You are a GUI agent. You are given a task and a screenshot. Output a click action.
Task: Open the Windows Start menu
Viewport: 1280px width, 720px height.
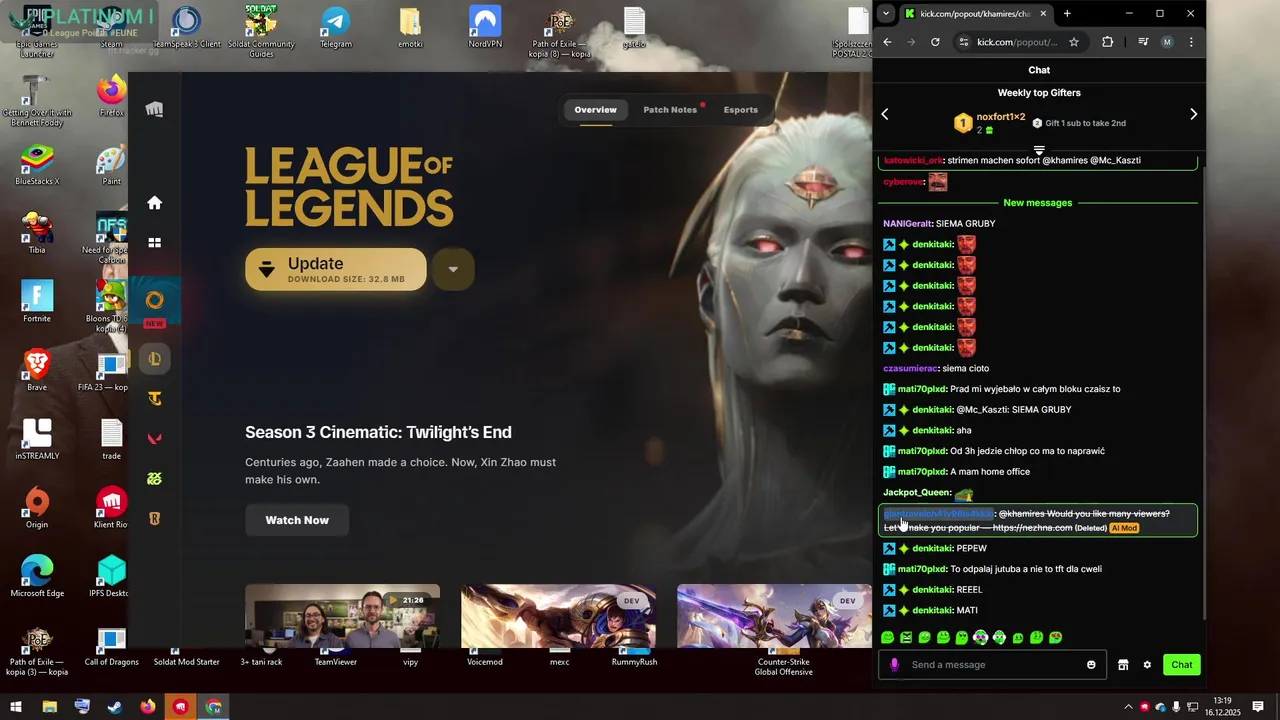[x=16, y=707]
